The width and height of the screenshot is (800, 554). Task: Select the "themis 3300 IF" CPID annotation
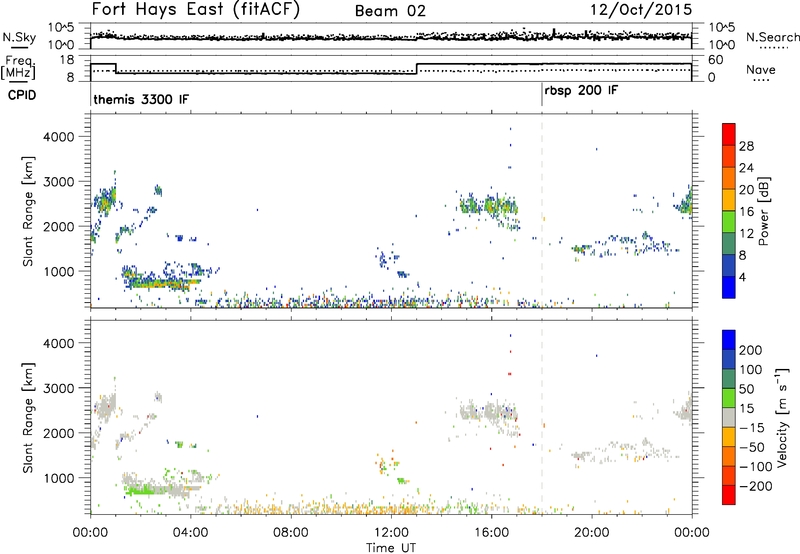pos(141,99)
